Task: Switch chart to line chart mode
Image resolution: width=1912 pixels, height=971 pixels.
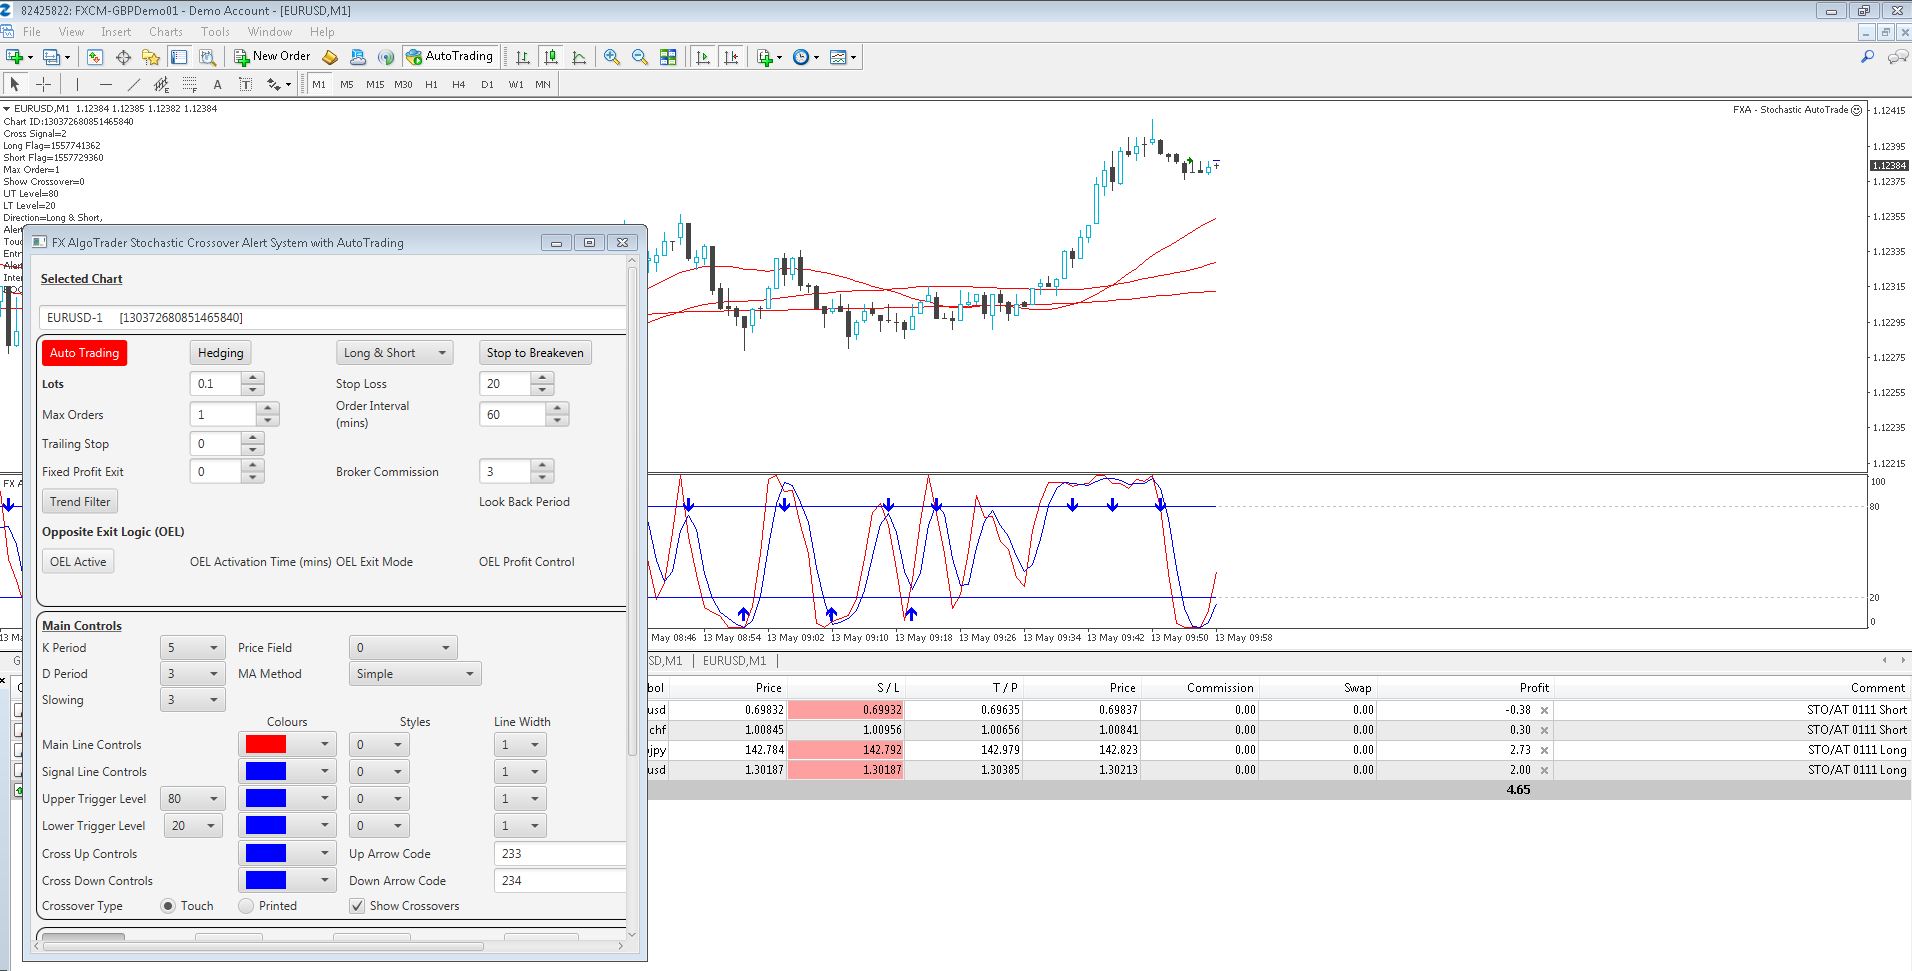Action: click(x=578, y=57)
